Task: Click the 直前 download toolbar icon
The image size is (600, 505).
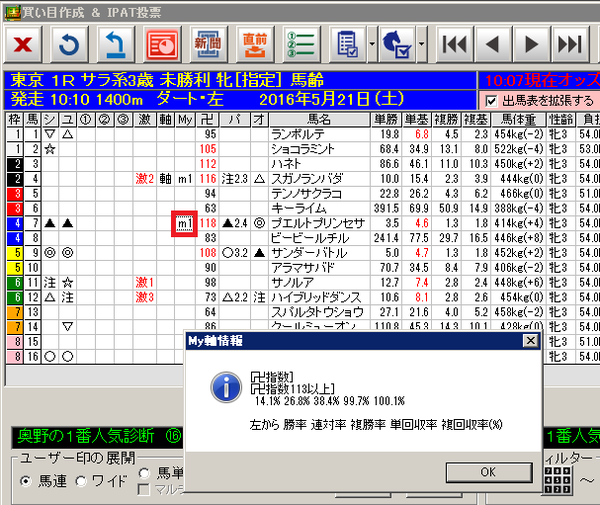Action: (254, 44)
